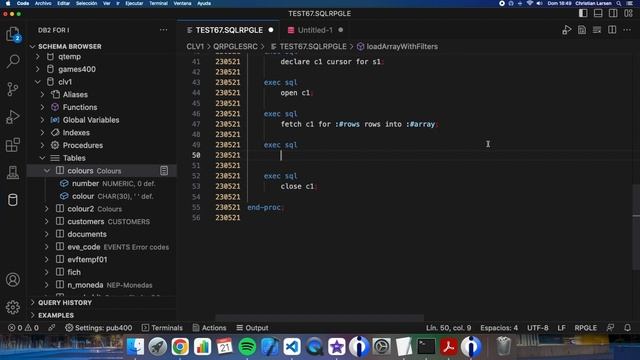
Task: Open the Search view in the activity bar
Action: pyautogui.click(x=13, y=62)
